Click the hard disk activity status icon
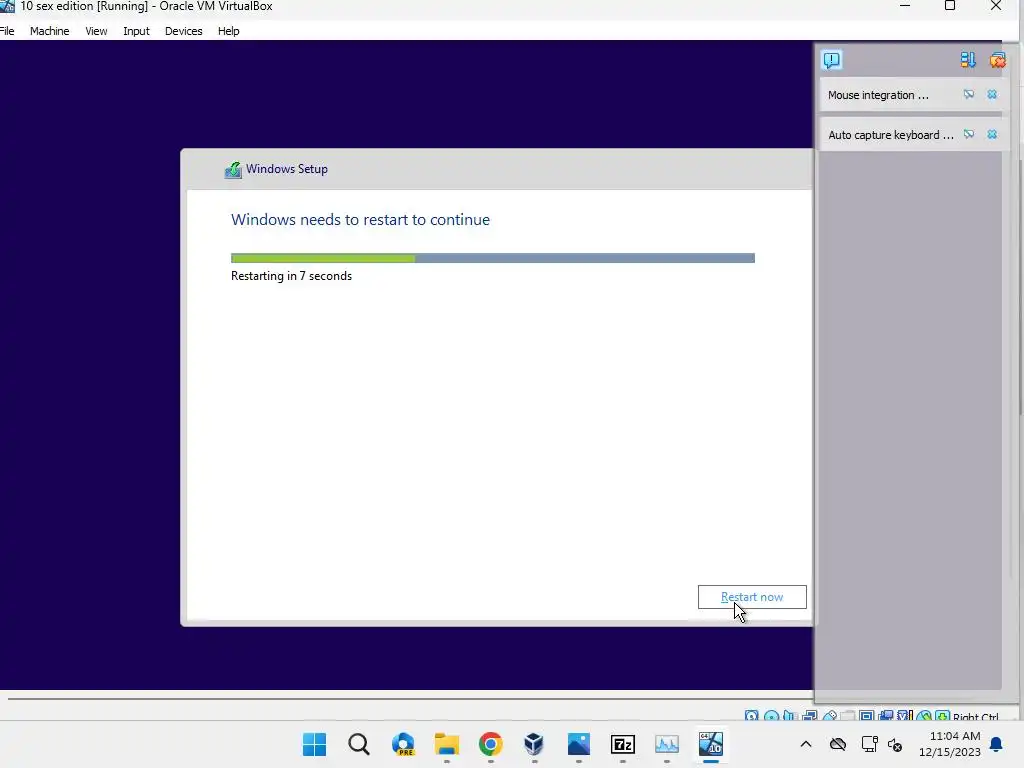This screenshot has height=768, width=1024. coord(751,716)
